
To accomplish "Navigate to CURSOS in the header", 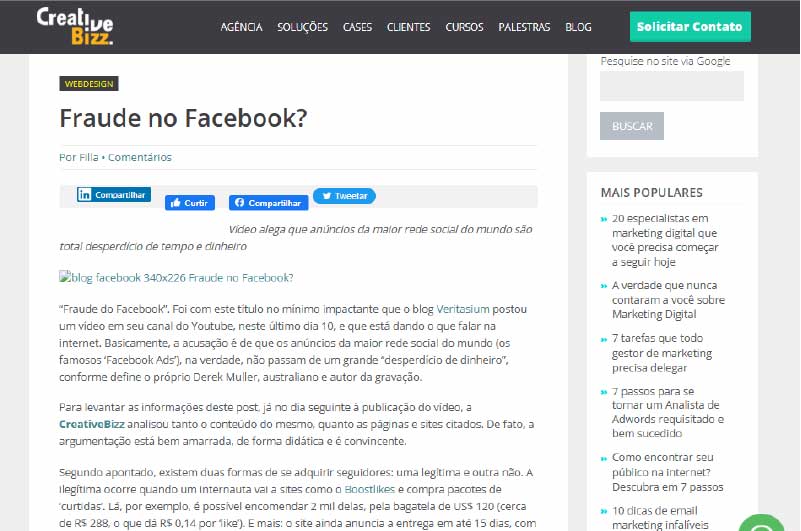I will point(464,27).
